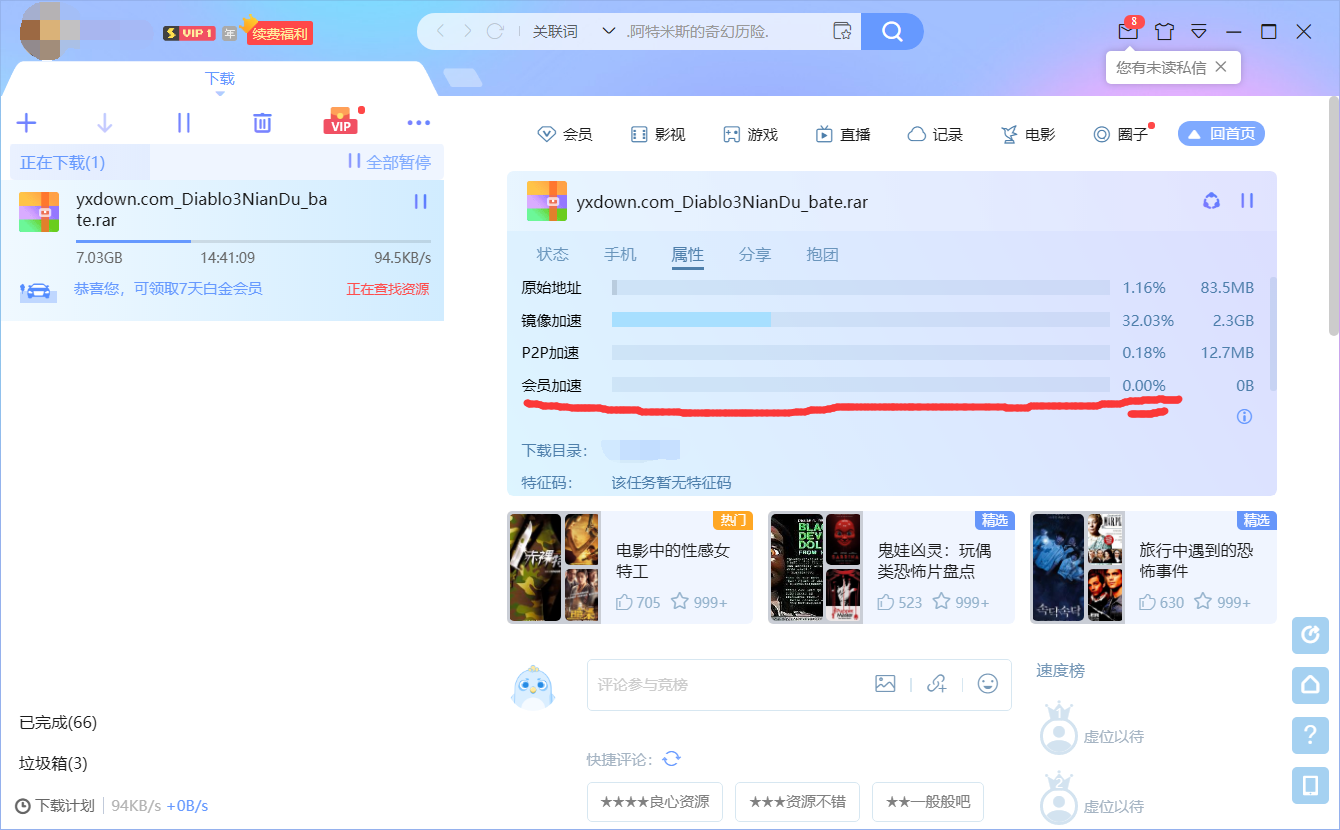Delete task with trash can icon
Screen dimensions: 1340x830
click(x=262, y=123)
